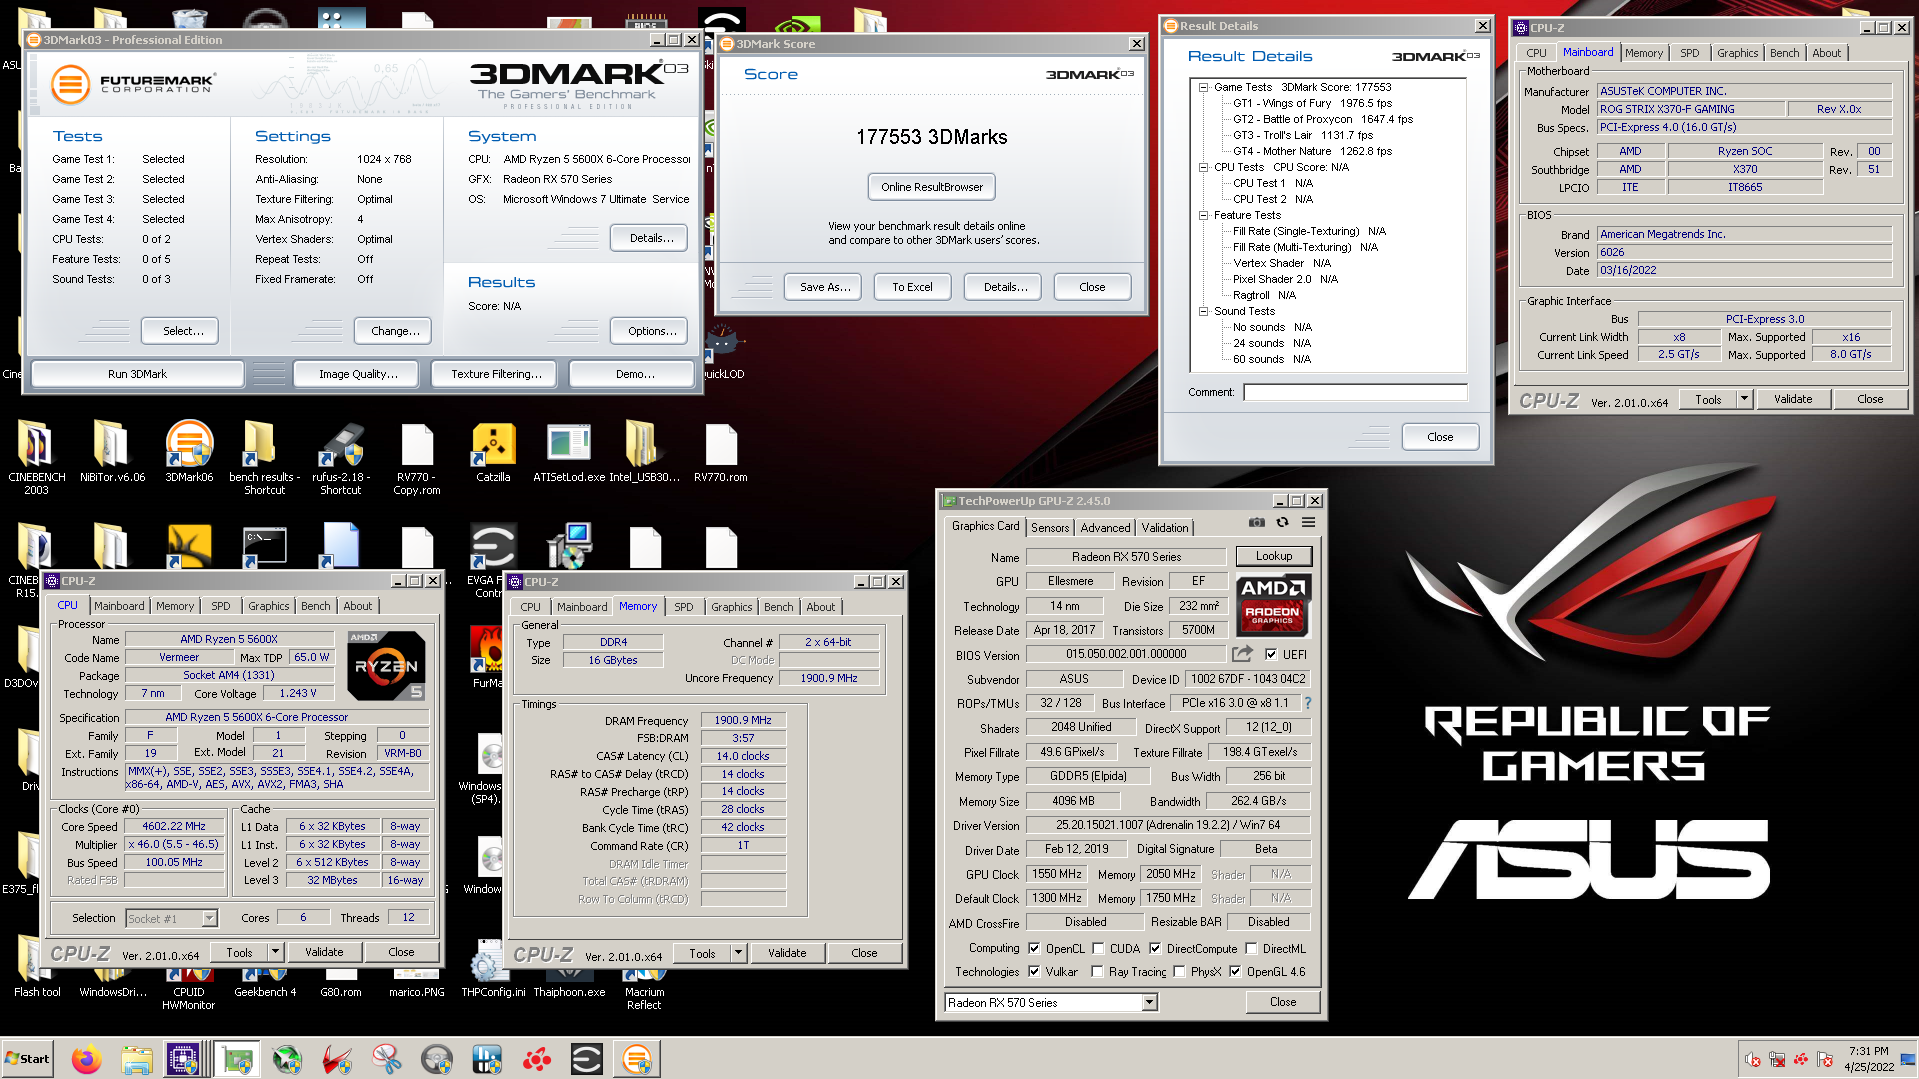
Task: Click the Bus Interface question mark icon
Action: [x=1308, y=703]
